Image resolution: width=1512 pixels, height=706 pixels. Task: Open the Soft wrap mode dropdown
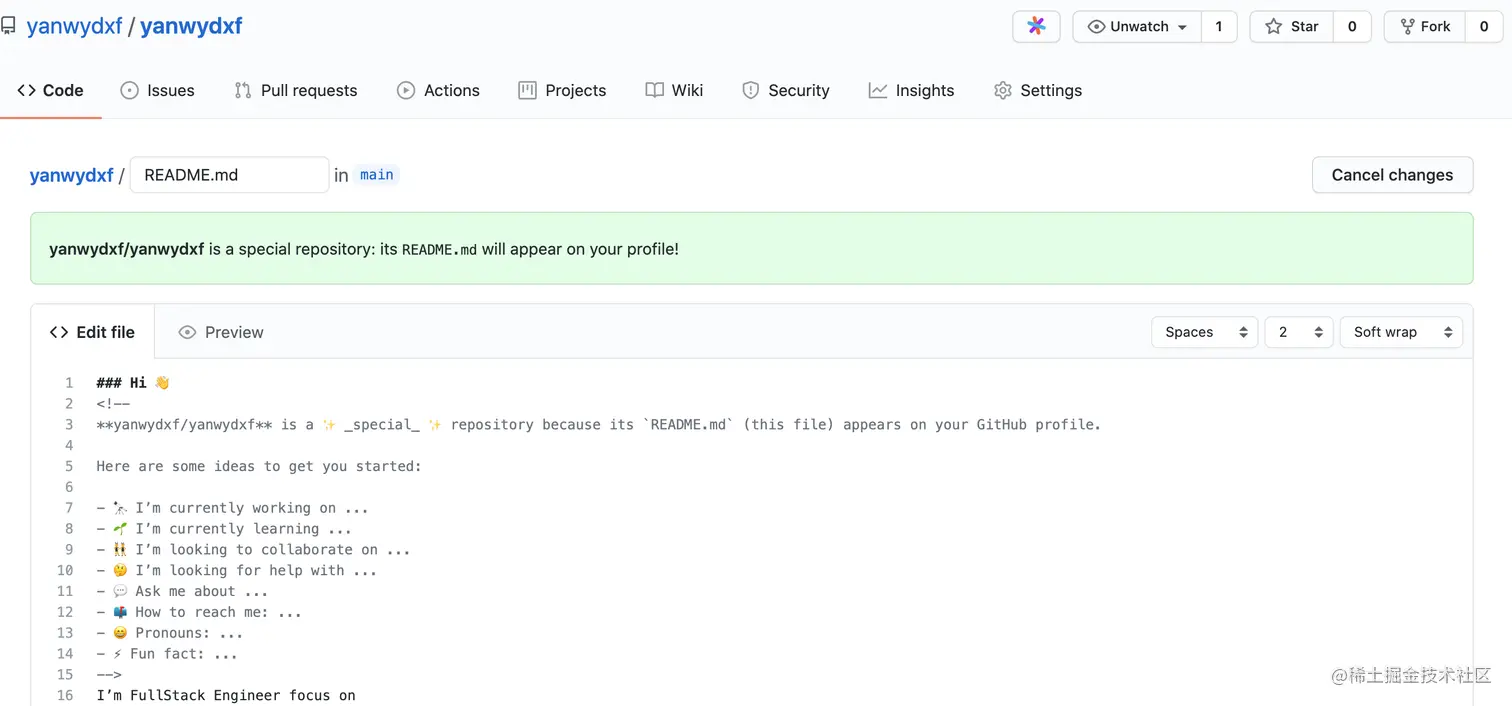[x=1400, y=332]
